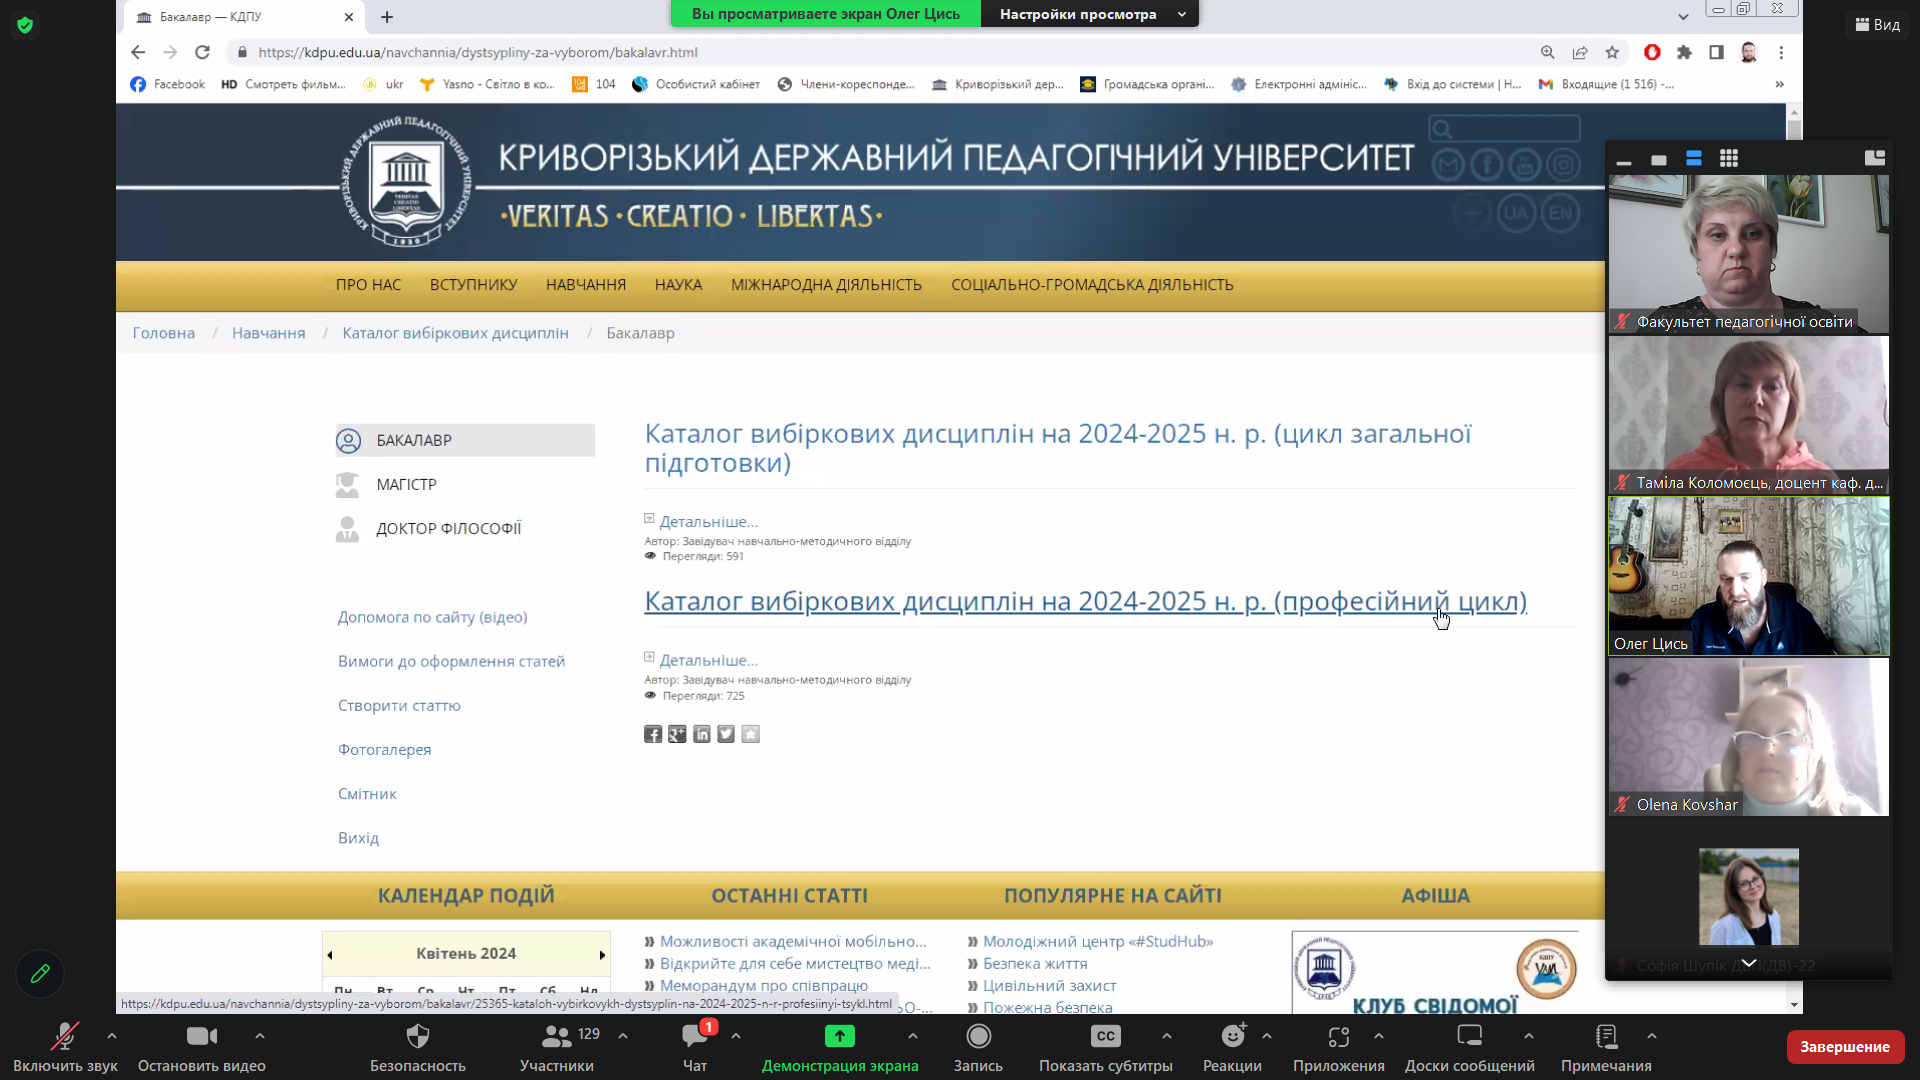Expand participants options arrow
1920x1080 pixels.
click(x=623, y=1036)
